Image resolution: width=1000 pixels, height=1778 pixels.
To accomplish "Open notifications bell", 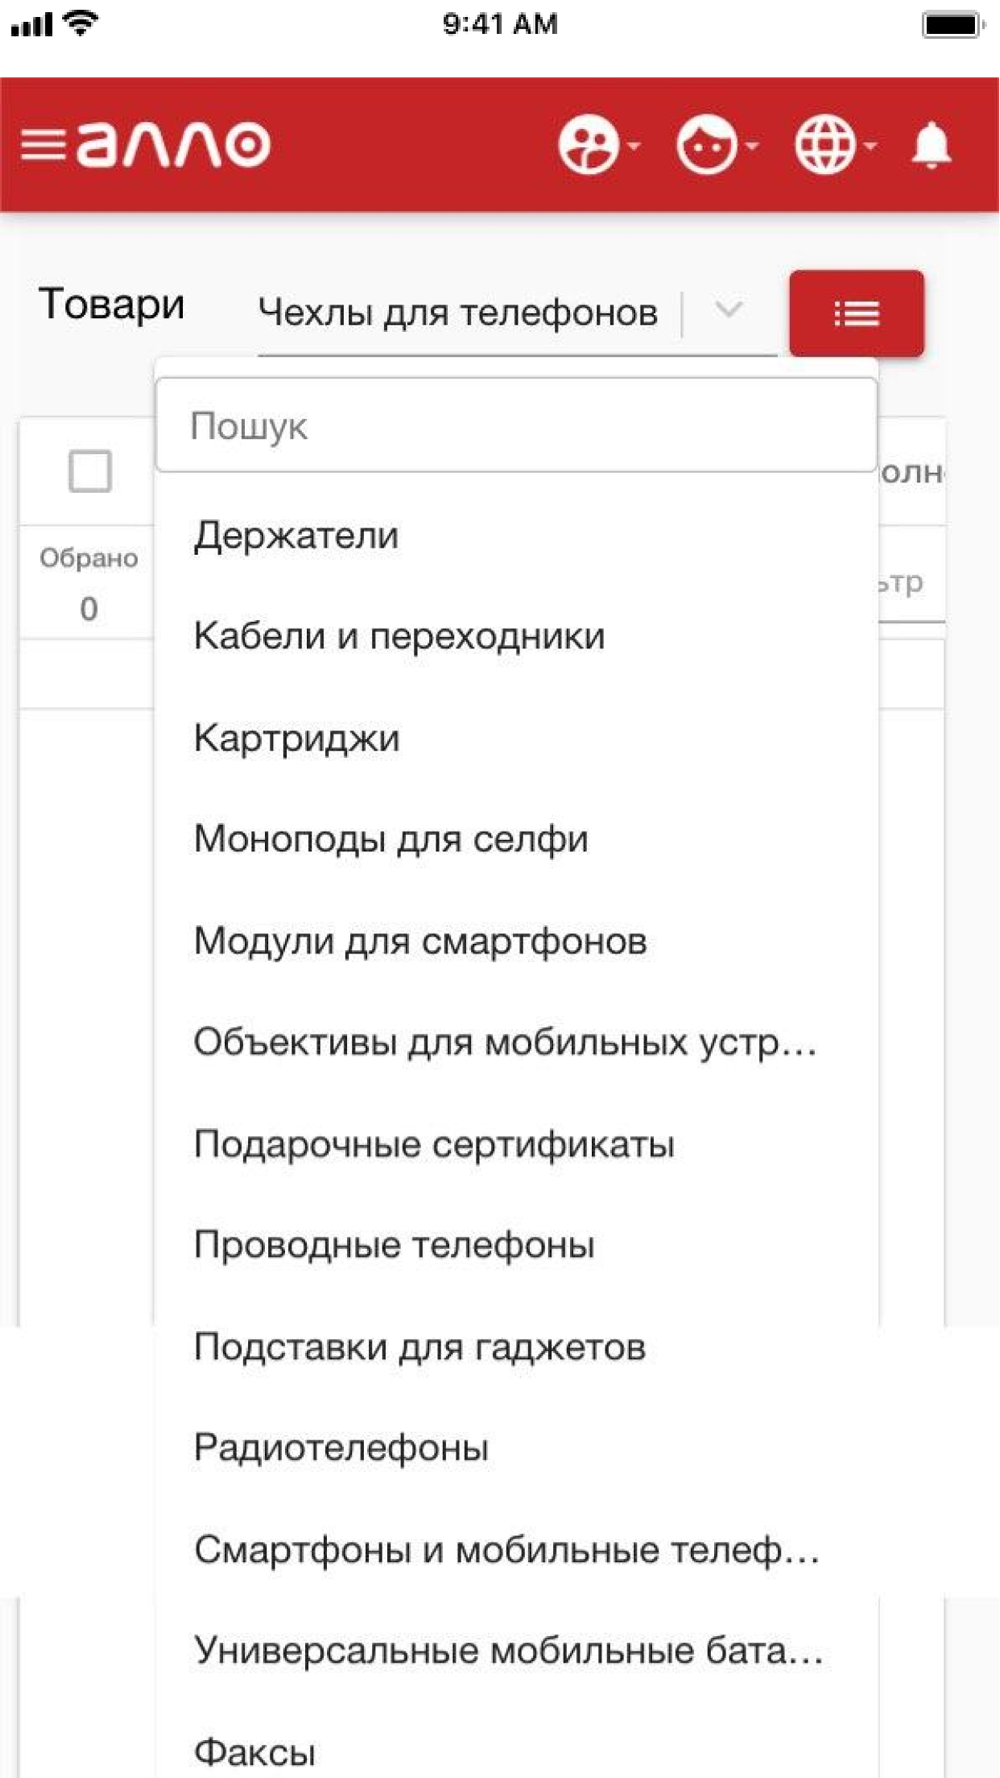I will [x=931, y=145].
